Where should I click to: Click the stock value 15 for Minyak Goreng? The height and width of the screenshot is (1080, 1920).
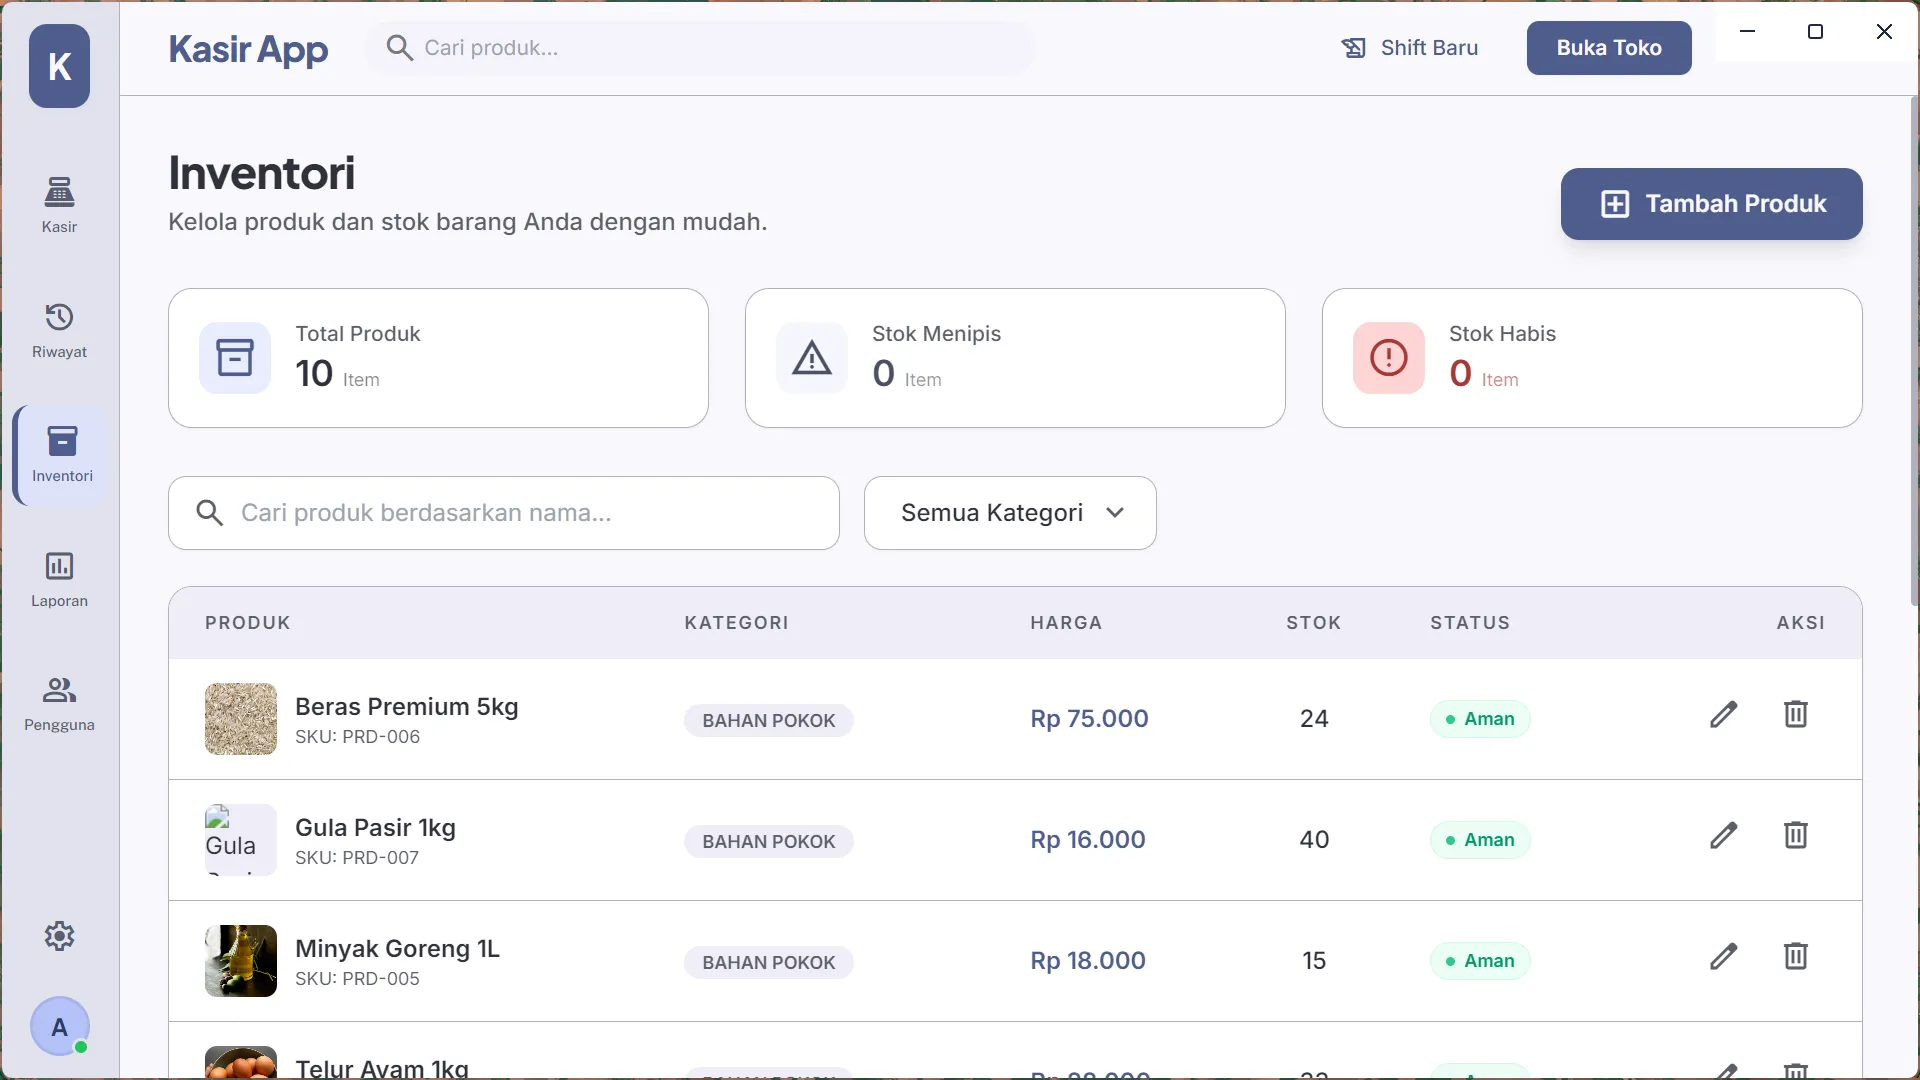pos(1314,961)
